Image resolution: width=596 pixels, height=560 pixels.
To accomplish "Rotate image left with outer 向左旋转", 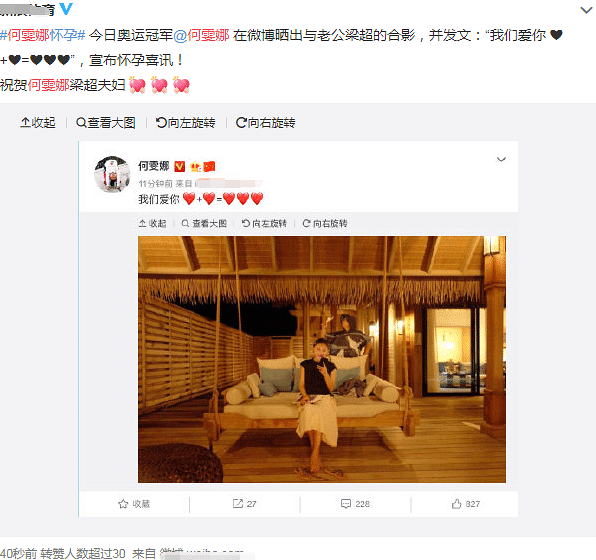I will click(x=185, y=123).
